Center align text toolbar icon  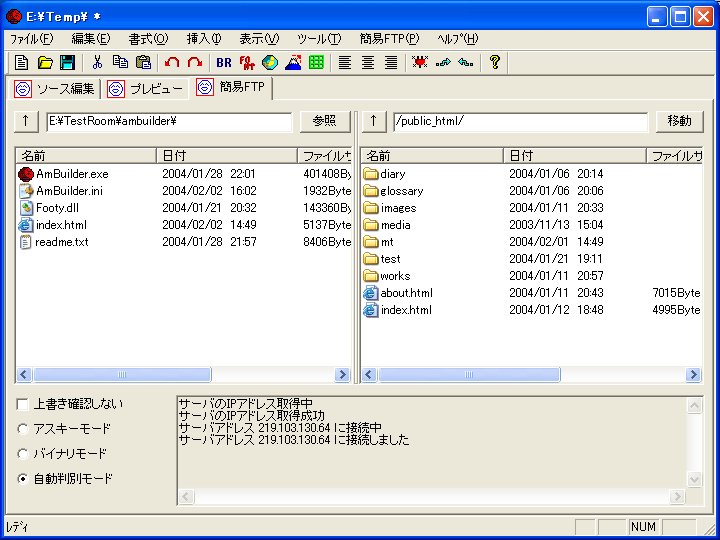(x=368, y=62)
